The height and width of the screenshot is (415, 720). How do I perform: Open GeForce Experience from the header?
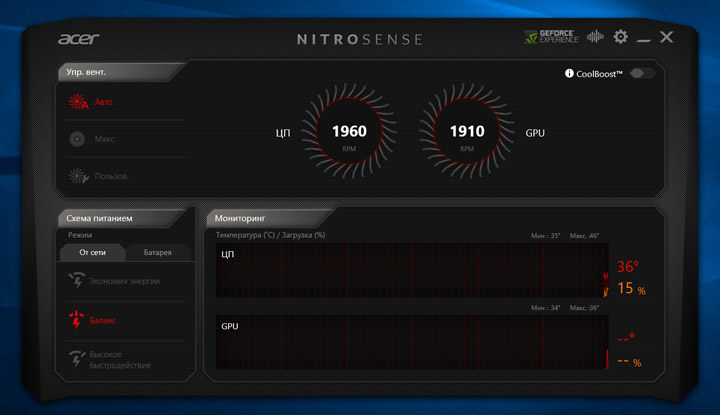point(550,37)
